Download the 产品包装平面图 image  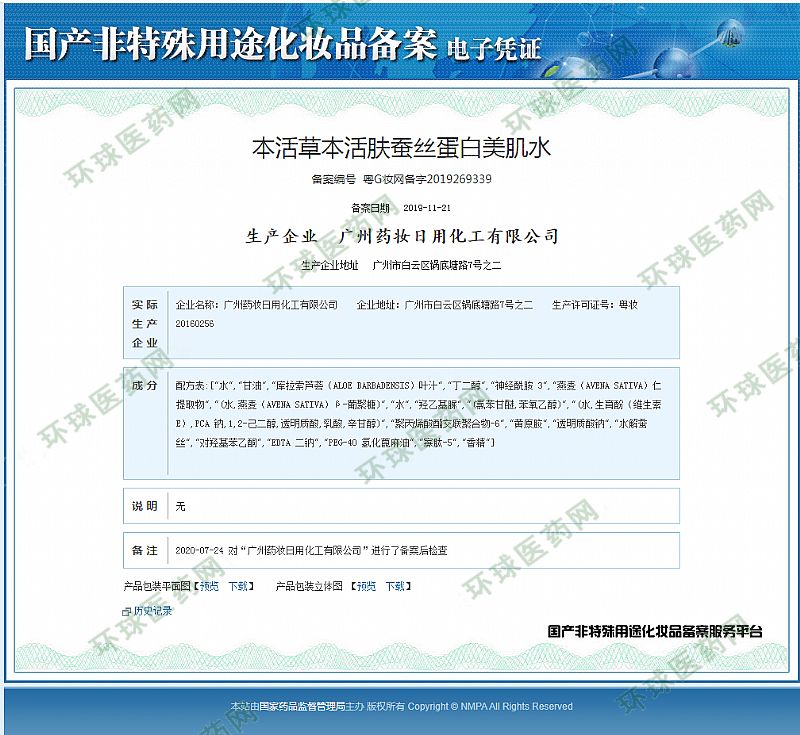pos(238,586)
